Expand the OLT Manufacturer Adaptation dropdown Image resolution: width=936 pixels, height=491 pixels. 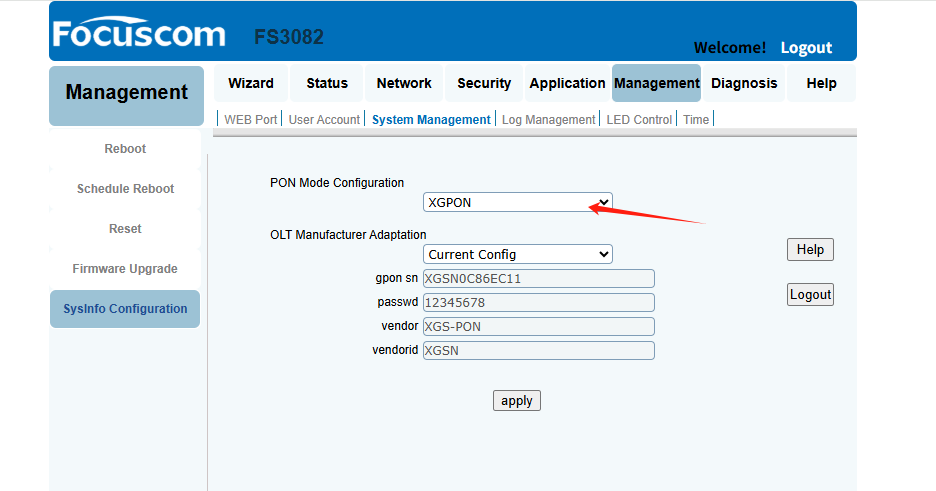pyautogui.click(x=518, y=254)
